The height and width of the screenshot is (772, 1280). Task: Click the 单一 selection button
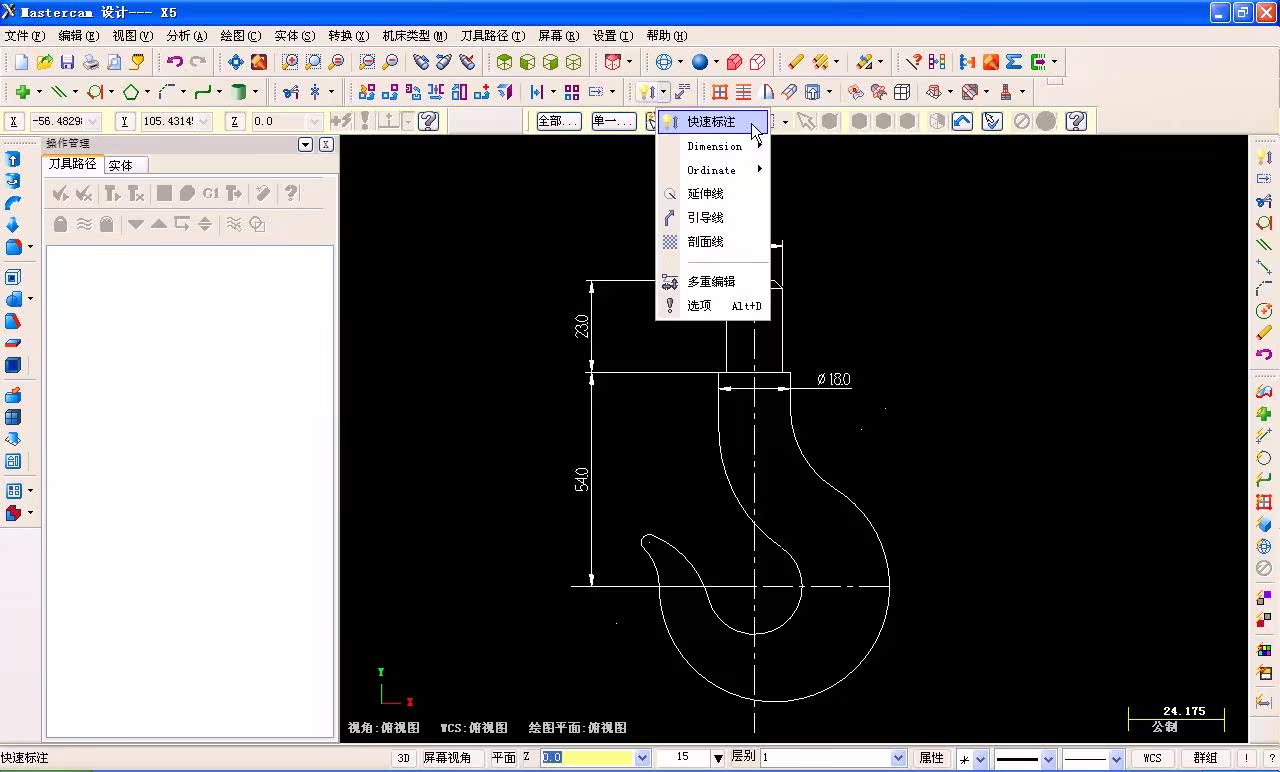(613, 121)
